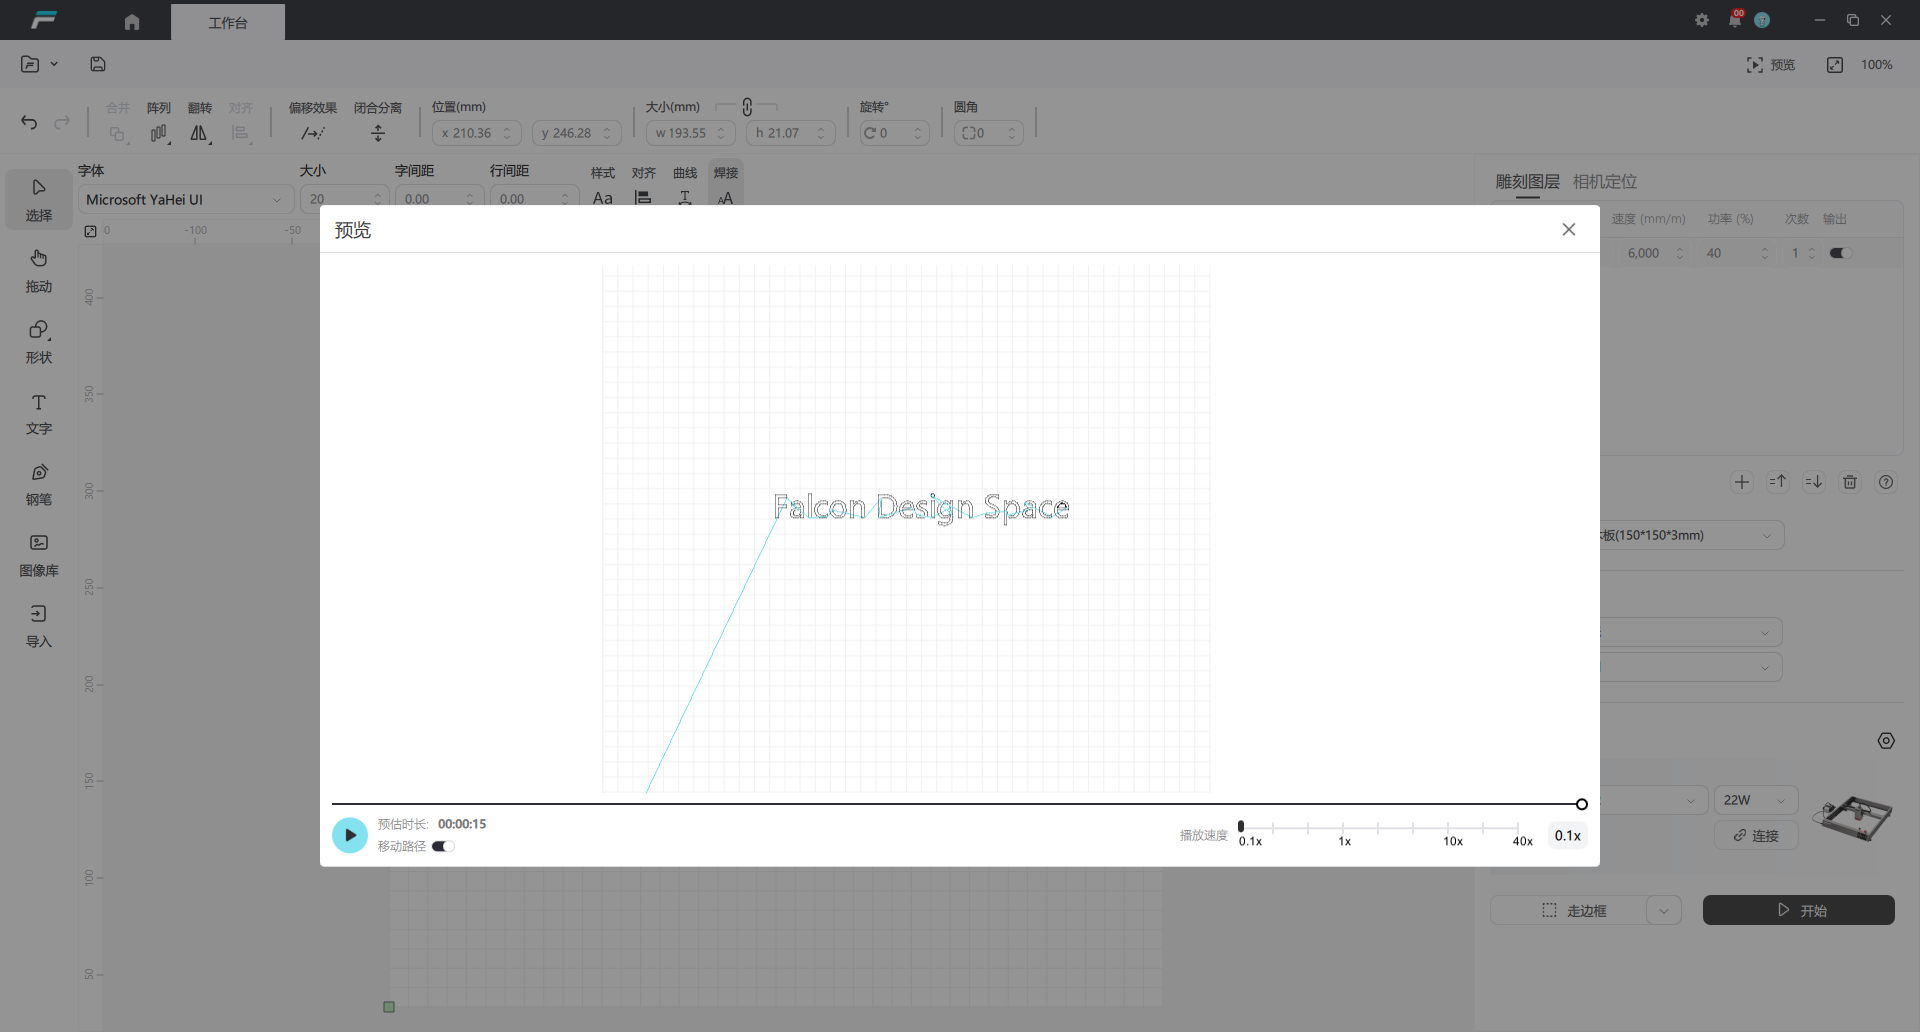Expand the 22W laser power dropdown

coord(1756,800)
